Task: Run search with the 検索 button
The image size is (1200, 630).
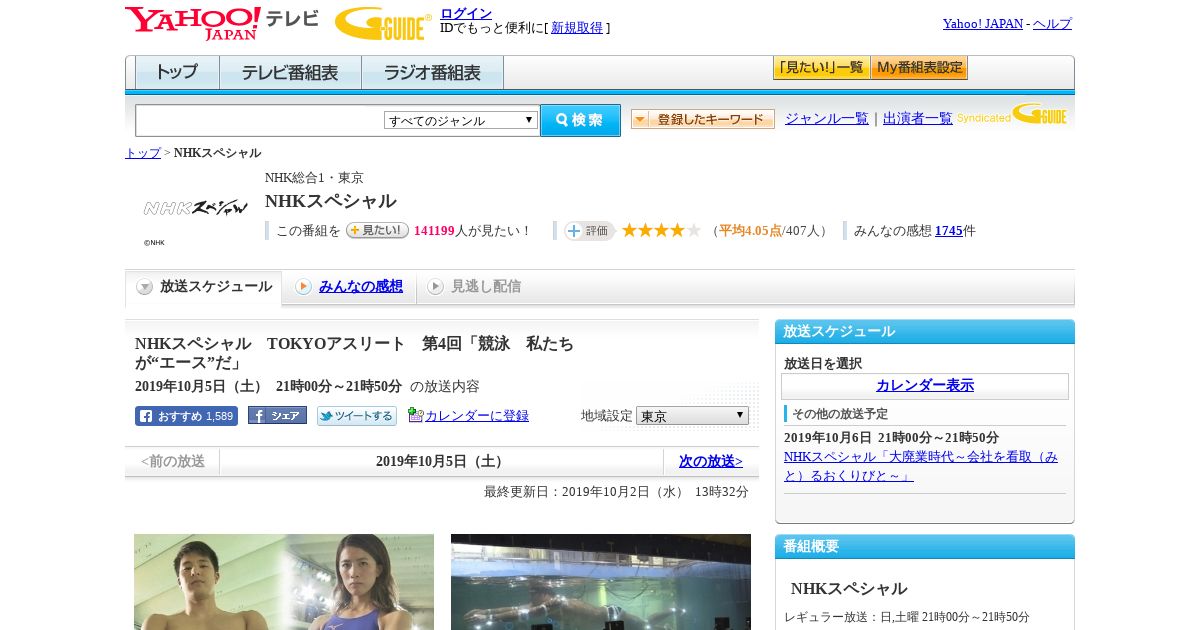Action: click(580, 120)
